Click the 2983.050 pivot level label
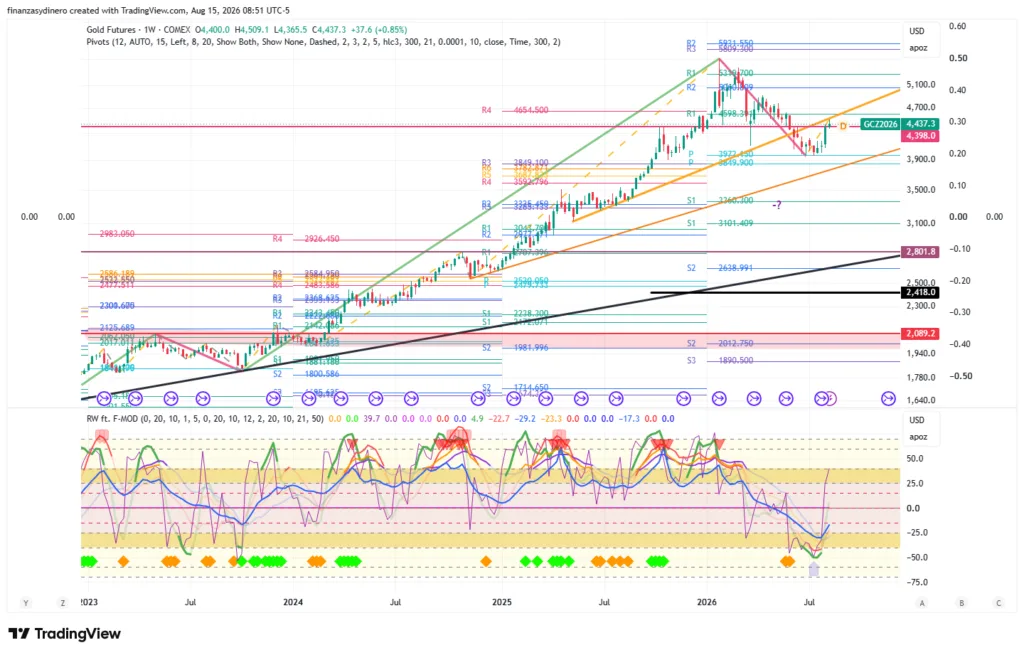Image resolution: width=1024 pixels, height=655 pixels. tap(117, 234)
